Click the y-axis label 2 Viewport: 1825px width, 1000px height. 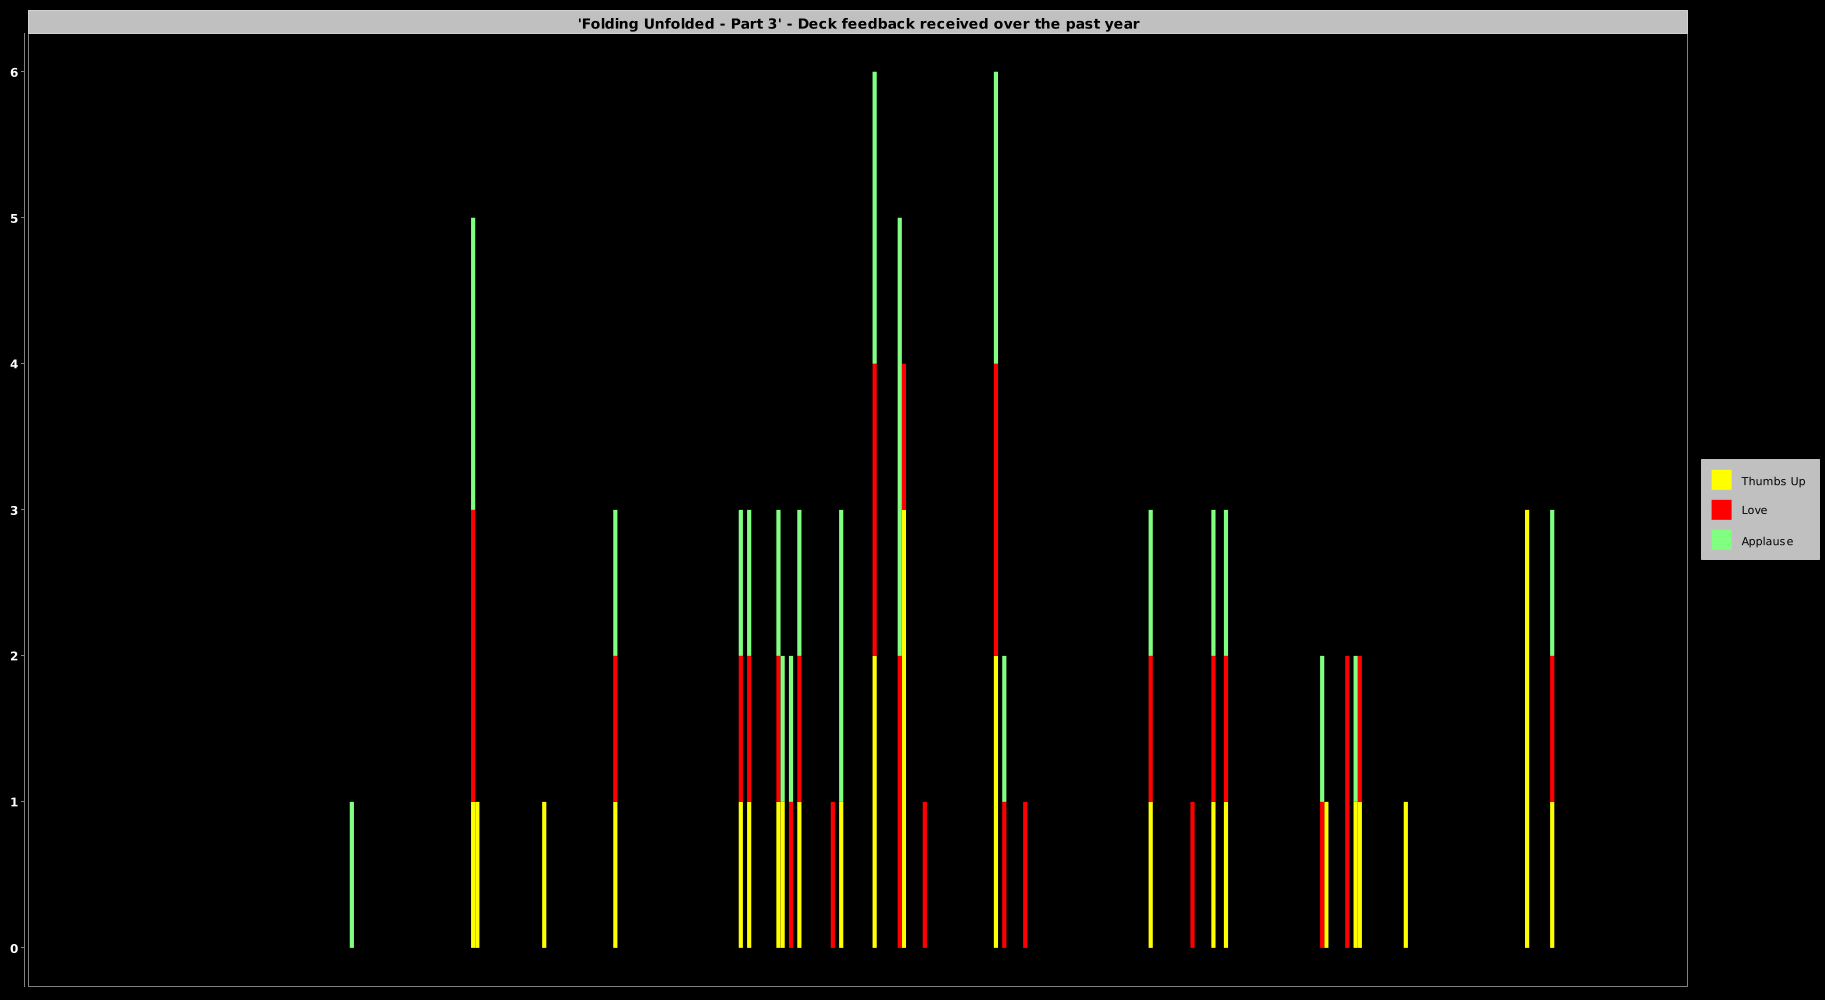pos(15,656)
